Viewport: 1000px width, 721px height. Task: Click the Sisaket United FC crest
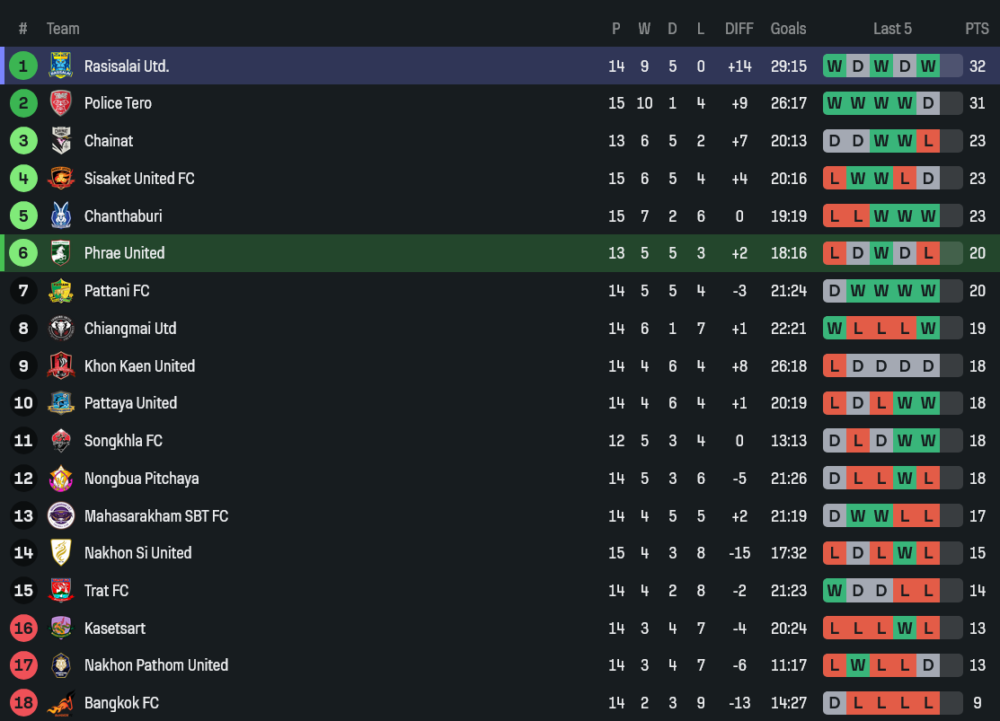[x=61, y=178]
